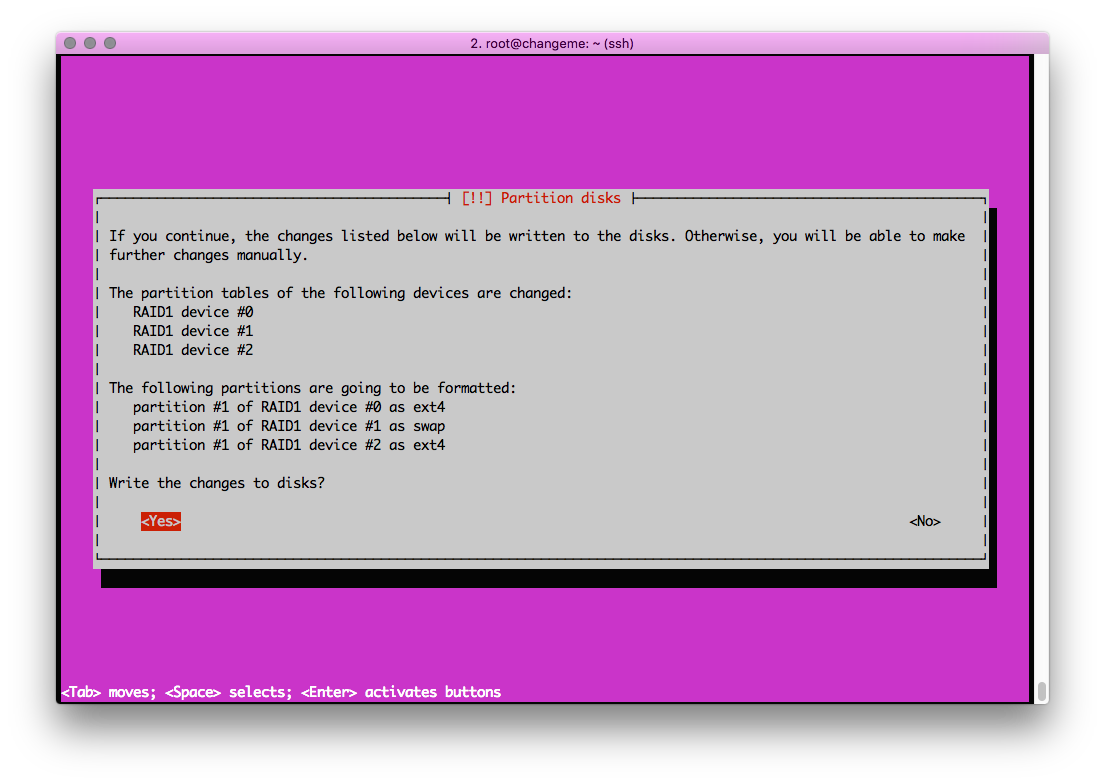Viewport: 1105px width, 784px height.
Task: Click the Tab moves hint bar text
Action: click(x=281, y=692)
